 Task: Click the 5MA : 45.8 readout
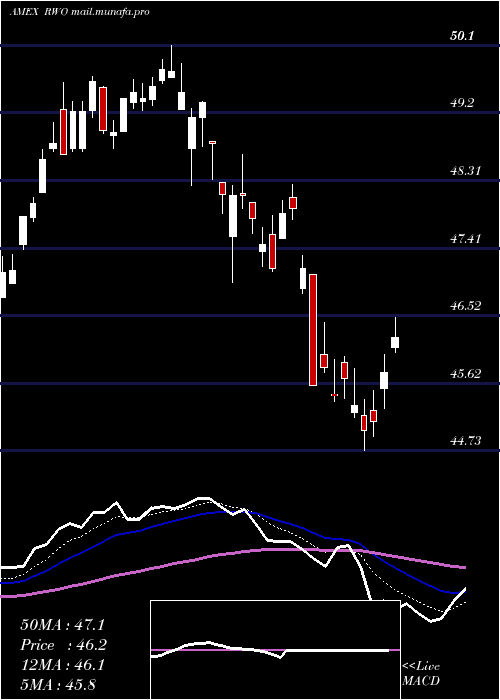58,684
